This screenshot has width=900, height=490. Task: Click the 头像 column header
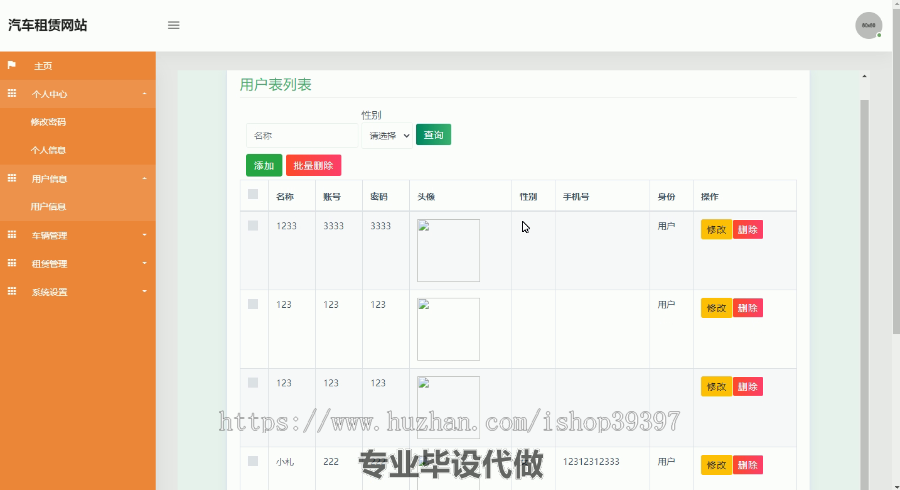tap(426, 196)
